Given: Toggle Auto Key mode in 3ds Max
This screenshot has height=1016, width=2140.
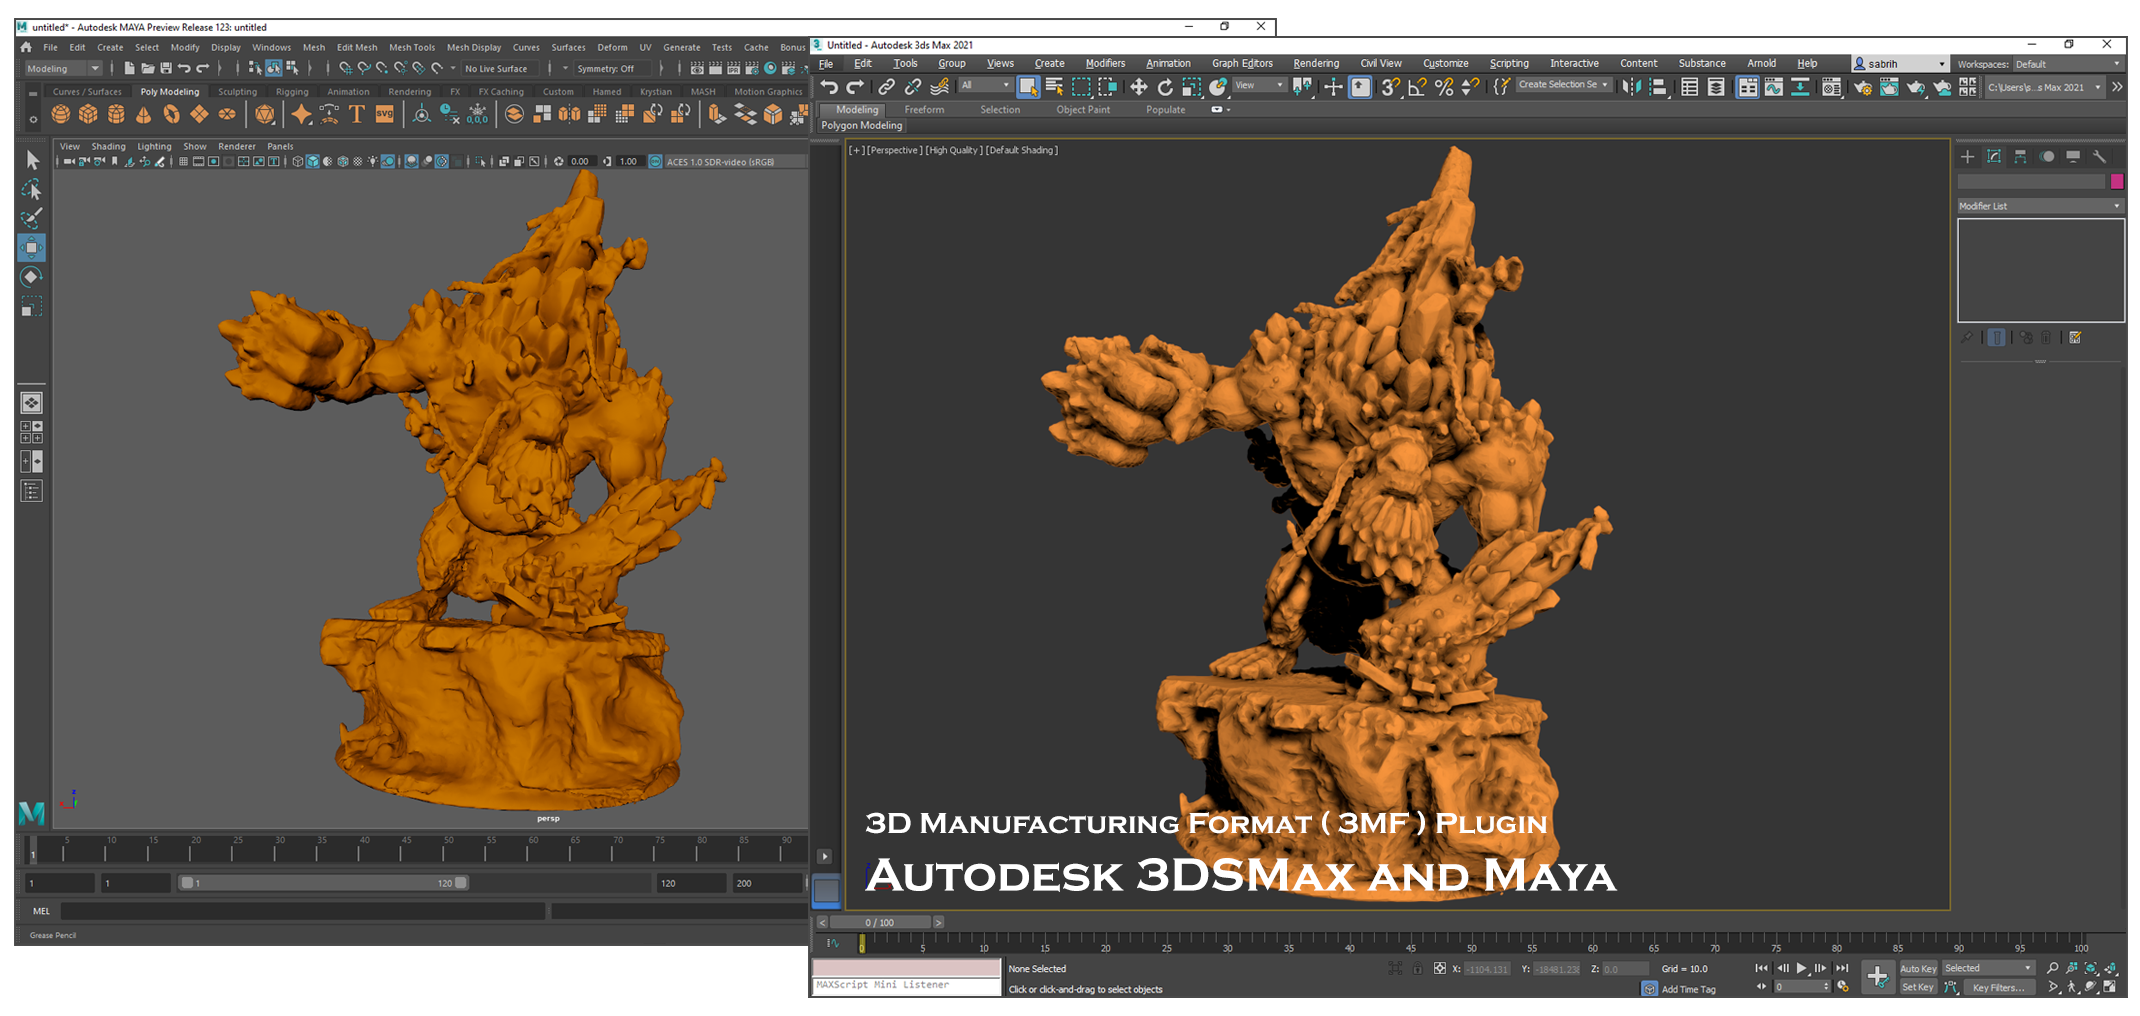Looking at the screenshot, I should [x=1917, y=968].
